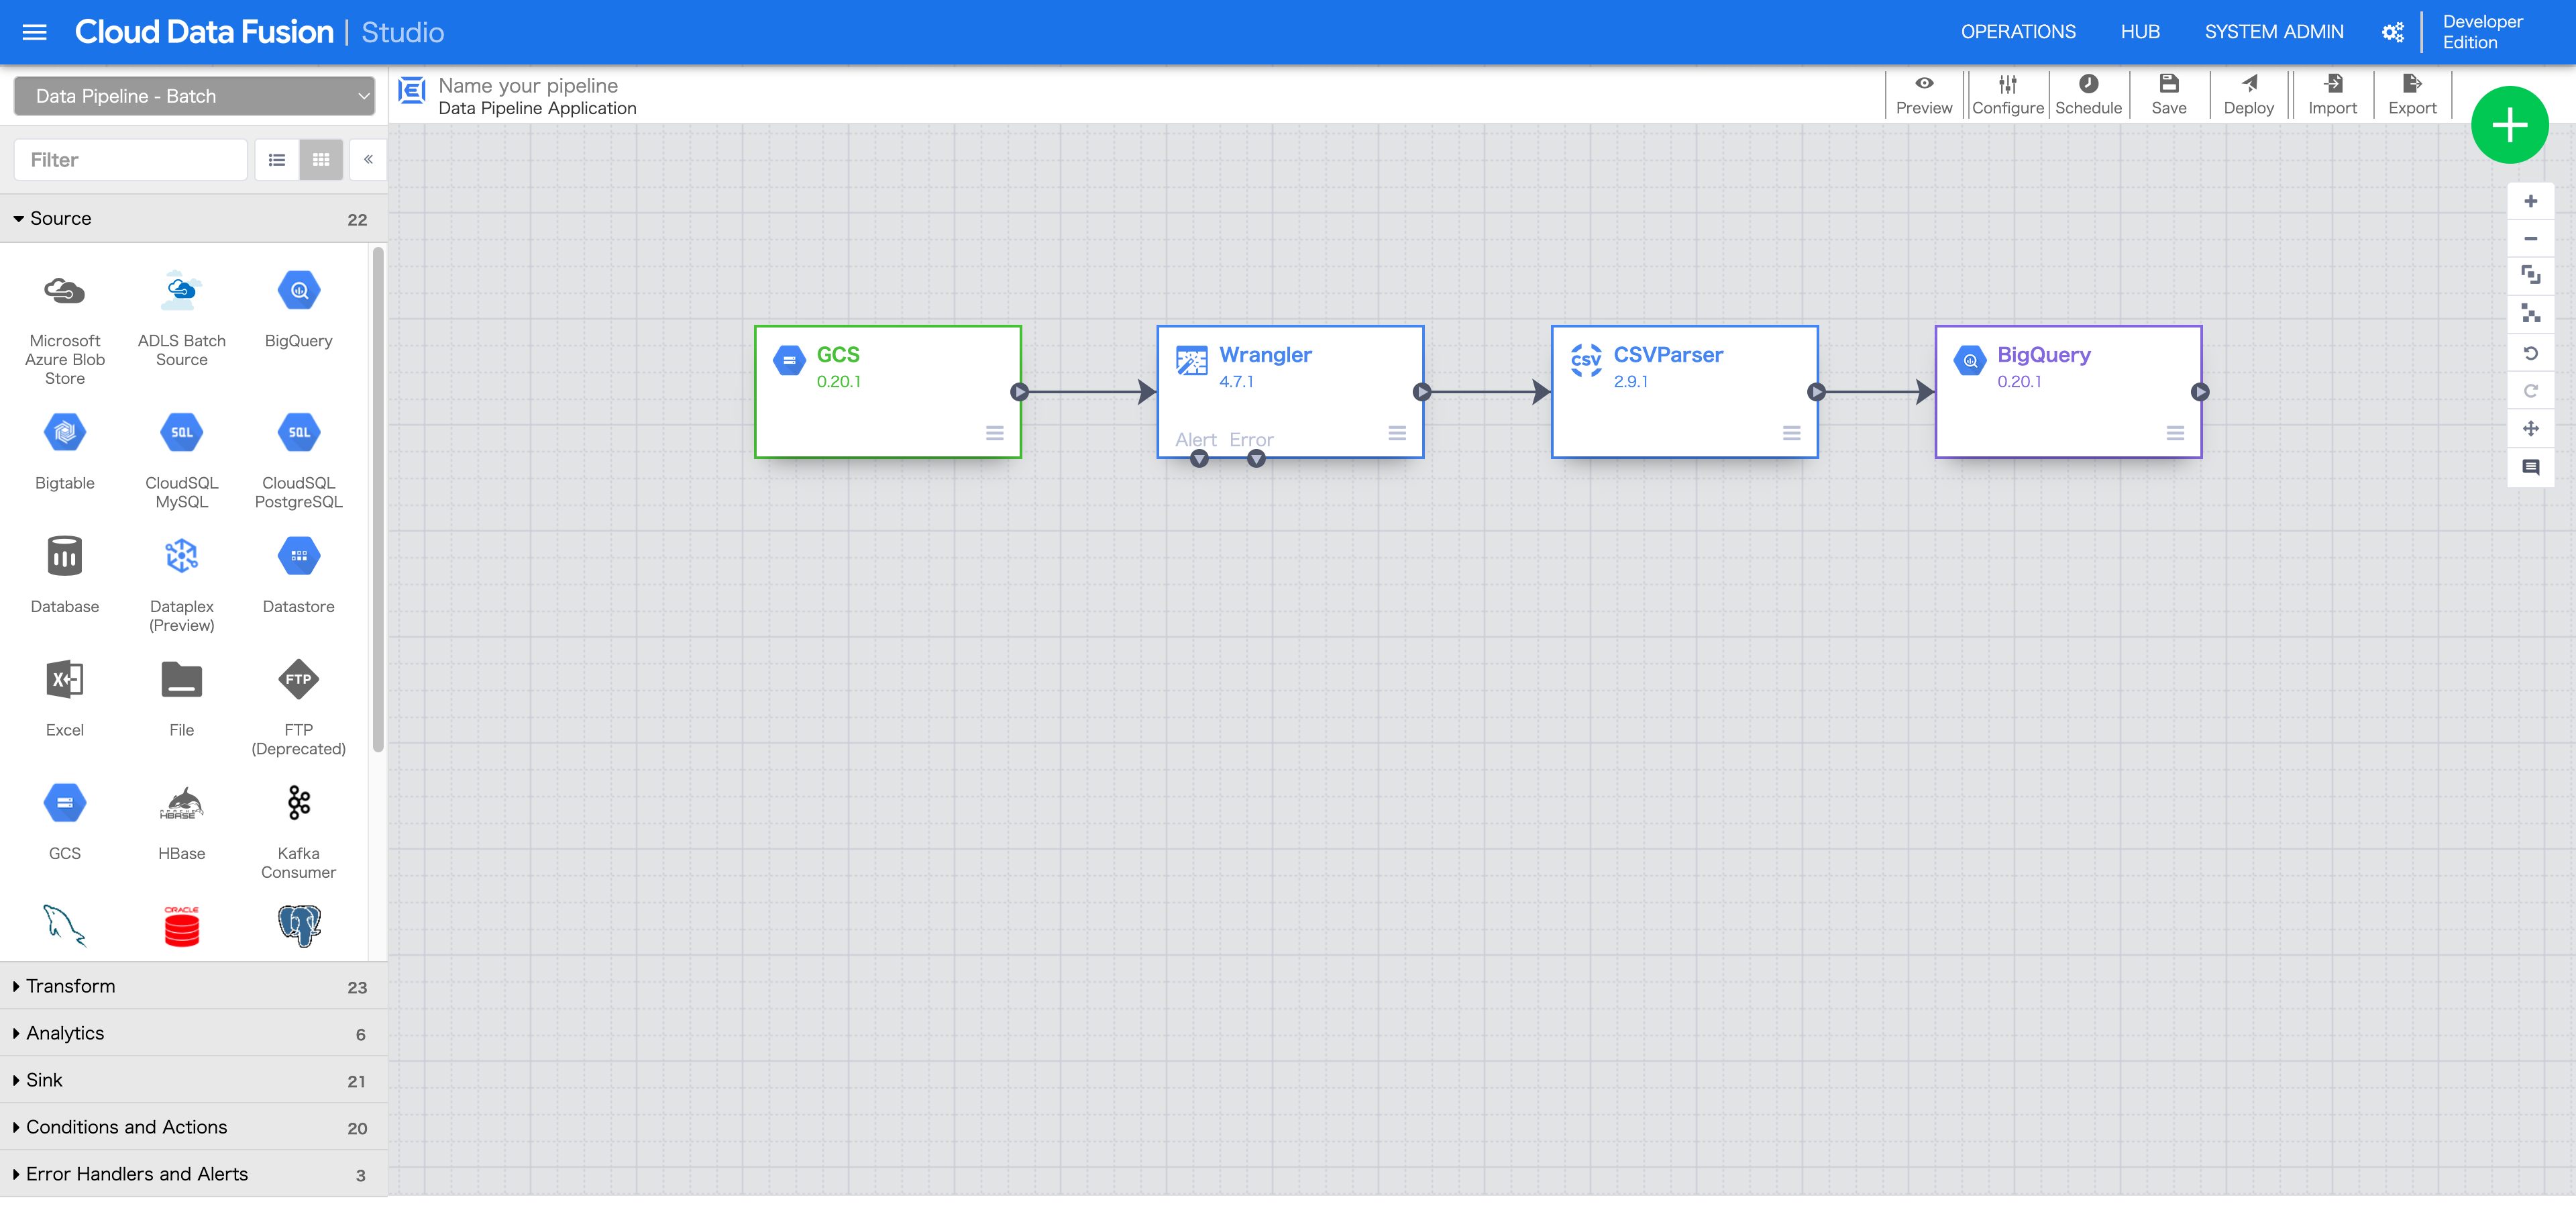
Task: Open the BigQuery node hamburger menu
Action: [2175, 433]
